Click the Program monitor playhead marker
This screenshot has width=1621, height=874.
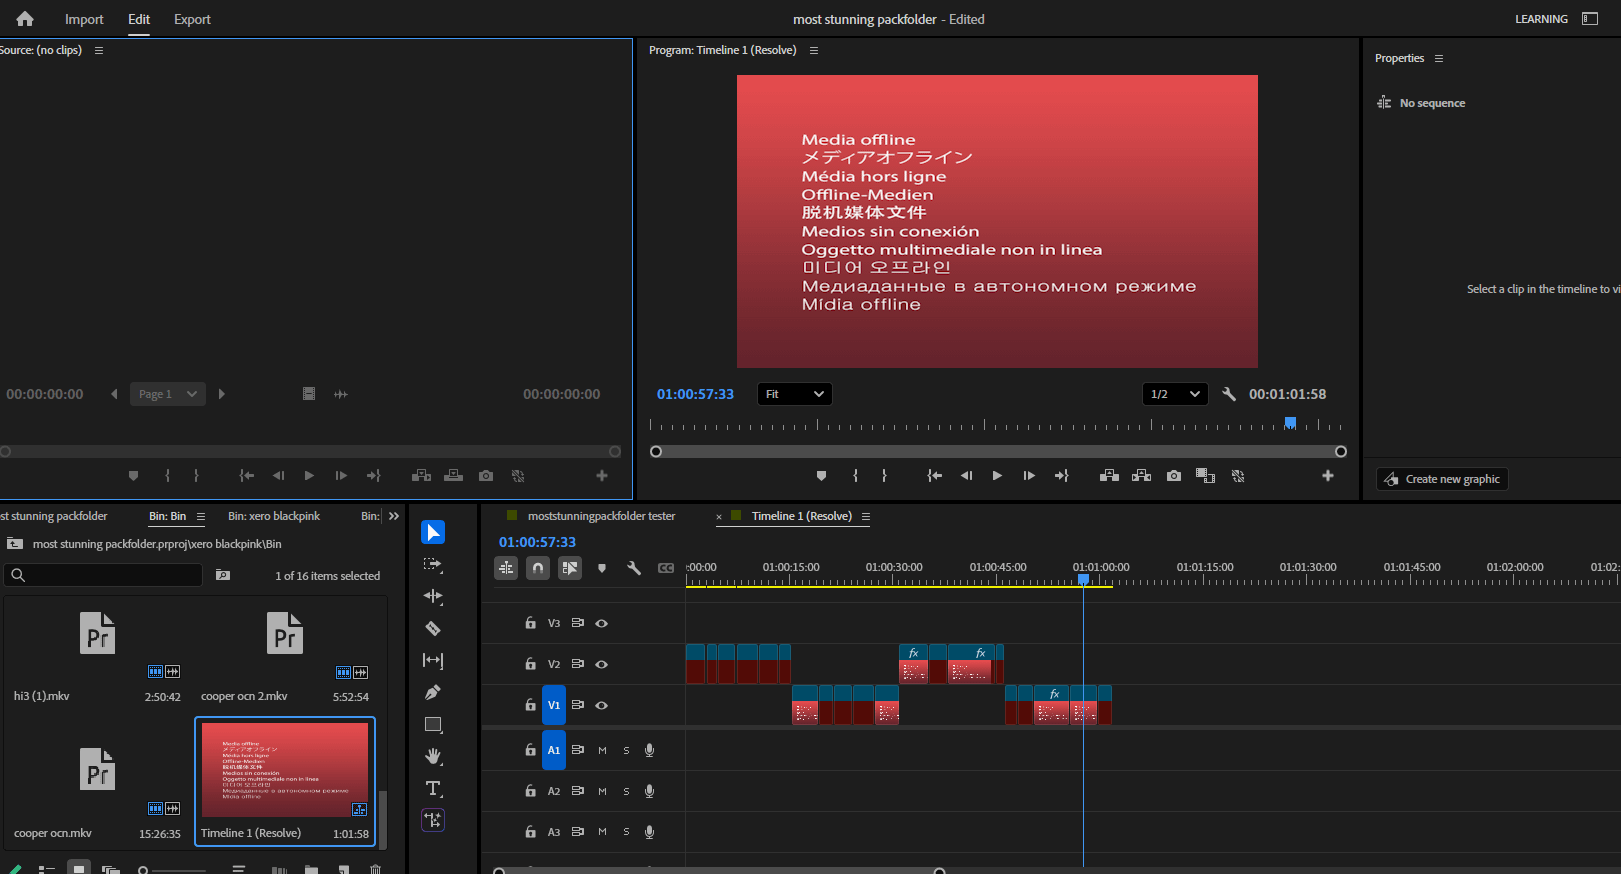click(x=1290, y=423)
